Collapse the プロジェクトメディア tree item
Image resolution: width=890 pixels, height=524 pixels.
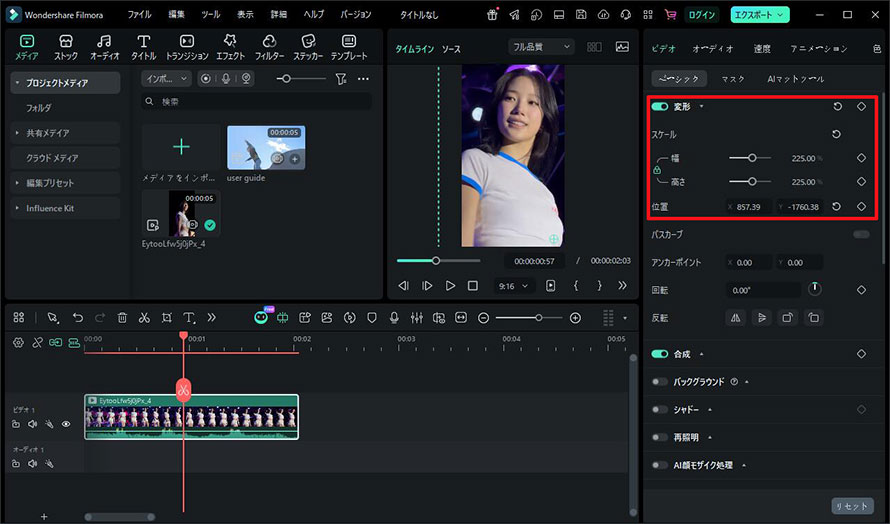[x=17, y=83]
